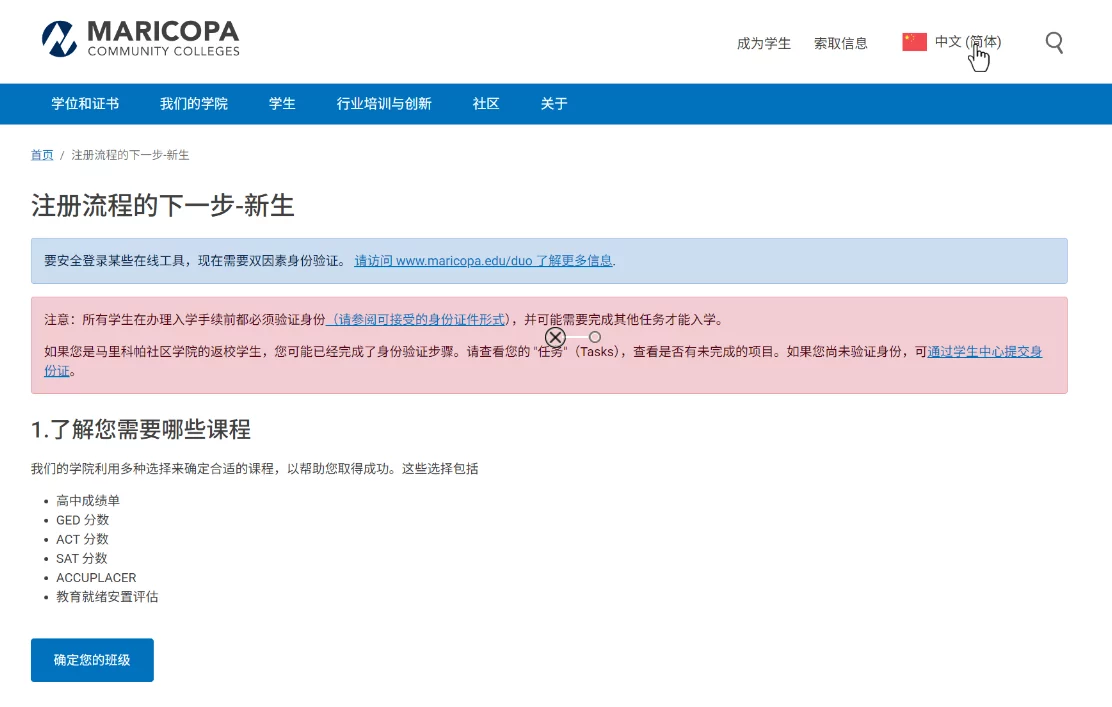Open the 行业培训与创新 menu item
This screenshot has height=707, width=1112.
(x=384, y=104)
